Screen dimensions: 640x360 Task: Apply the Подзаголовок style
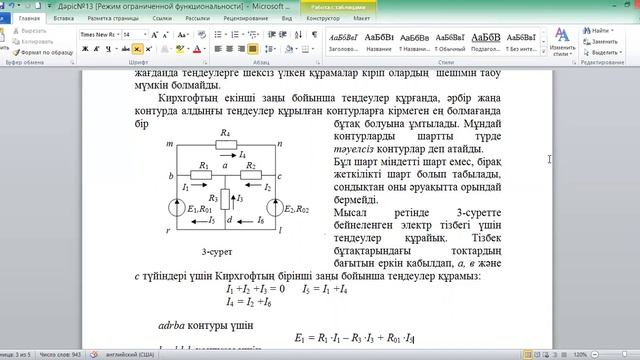pos(486,42)
